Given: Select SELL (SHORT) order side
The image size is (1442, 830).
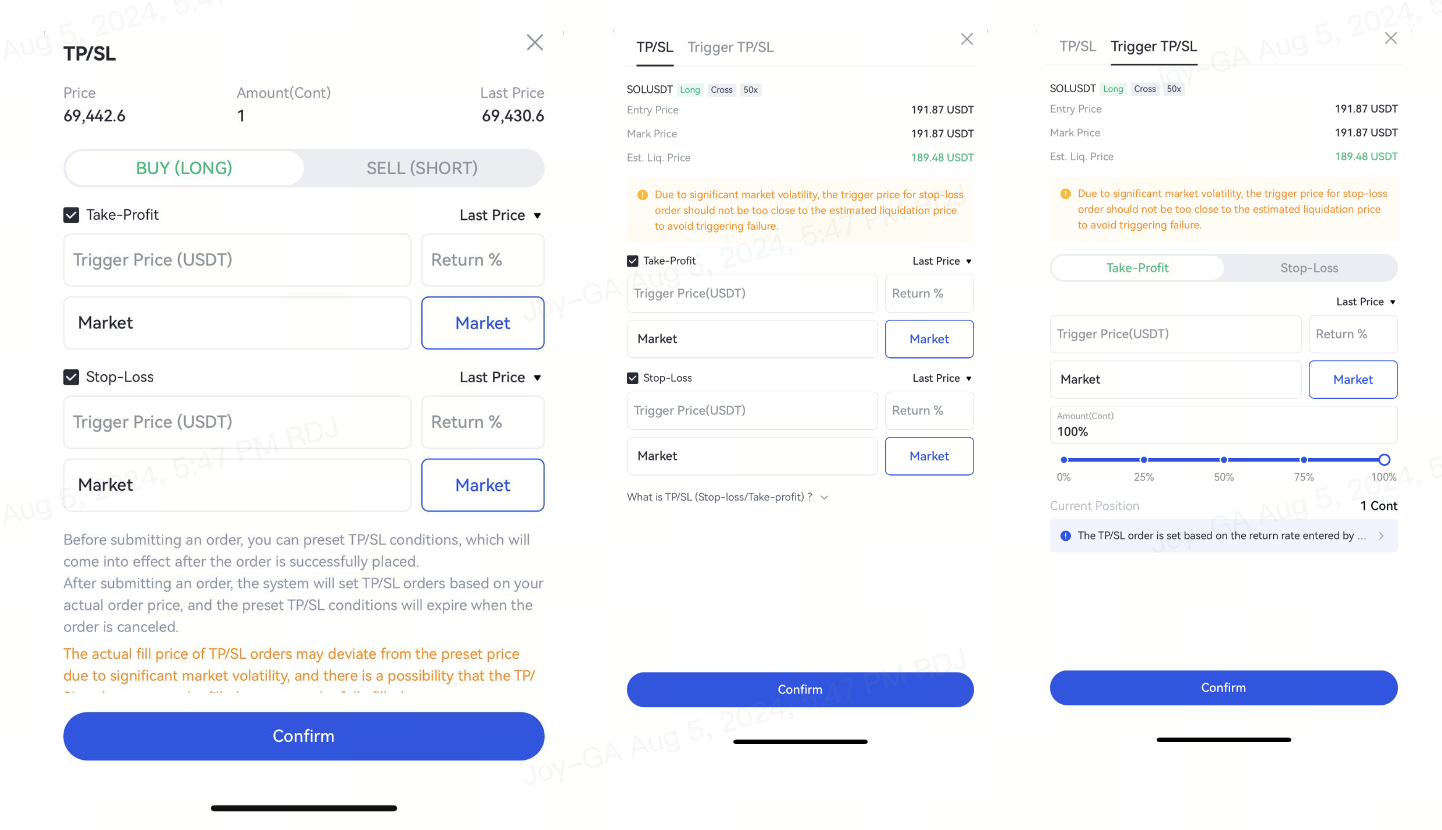Looking at the screenshot, I should tap(422, 168).
